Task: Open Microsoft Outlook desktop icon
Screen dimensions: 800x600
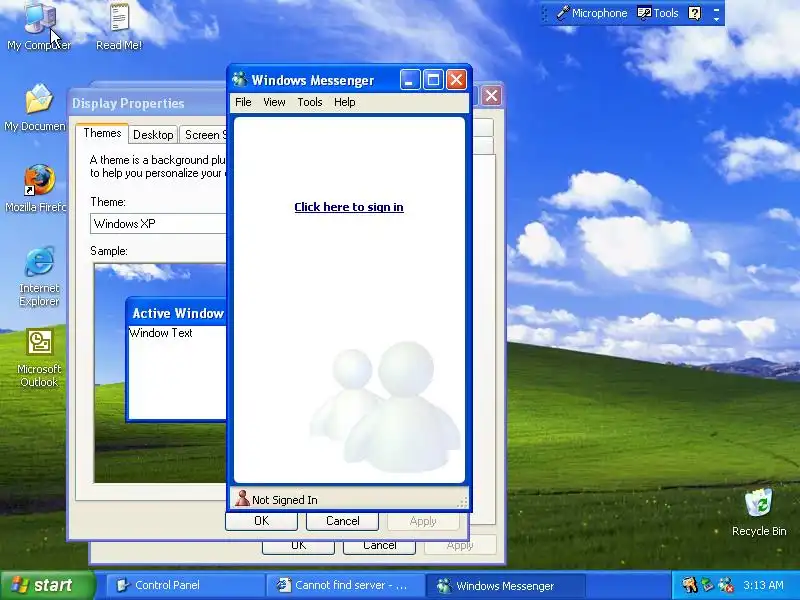Action: pos(39,357)
